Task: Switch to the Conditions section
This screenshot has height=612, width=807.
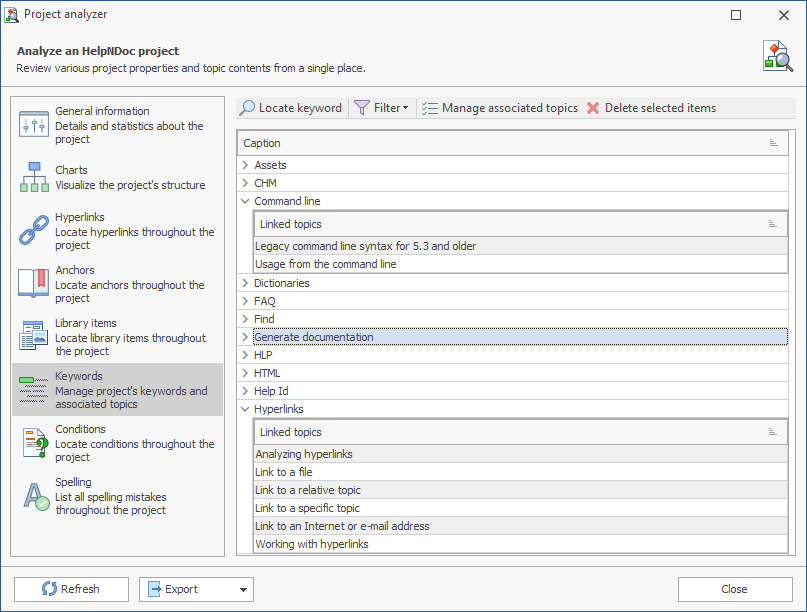Action: [117, 443]
